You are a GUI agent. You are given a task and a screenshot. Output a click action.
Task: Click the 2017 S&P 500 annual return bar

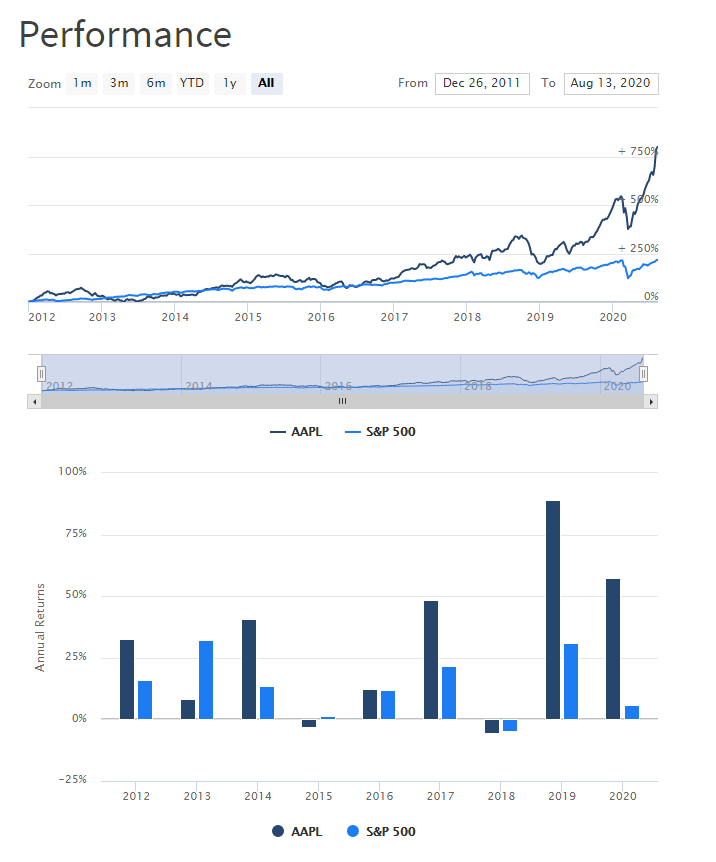(449, 693)
